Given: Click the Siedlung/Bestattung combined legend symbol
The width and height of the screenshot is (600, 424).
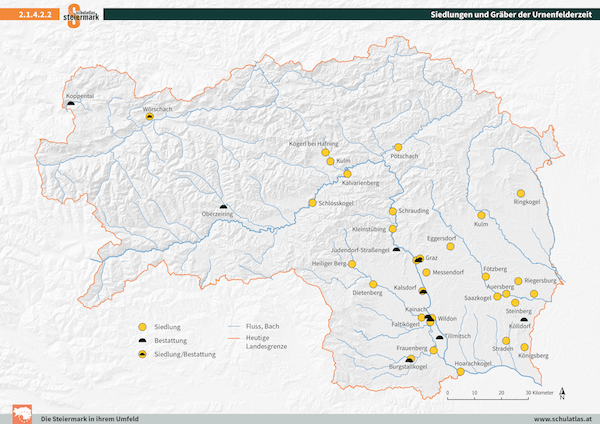Looking at the screenshot, I should [x=142, y=354].
